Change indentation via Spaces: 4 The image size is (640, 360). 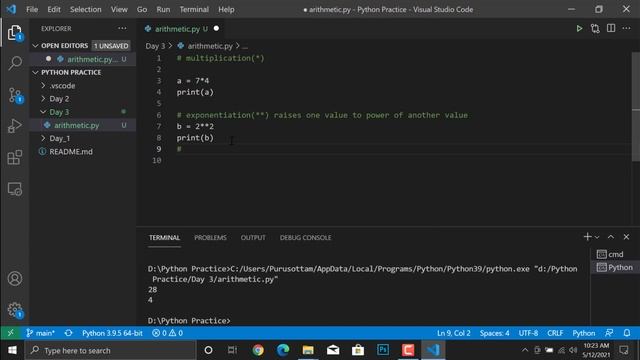(494, 333)
